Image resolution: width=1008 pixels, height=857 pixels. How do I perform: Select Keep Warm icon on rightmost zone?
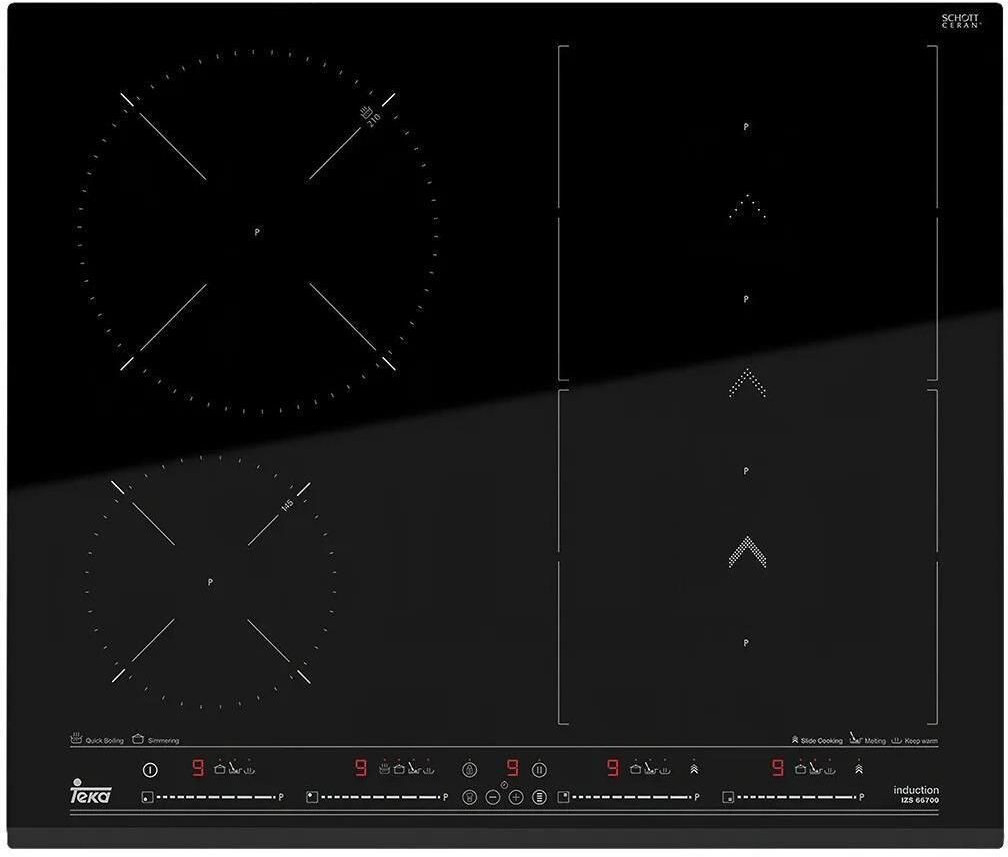[830, 769]
